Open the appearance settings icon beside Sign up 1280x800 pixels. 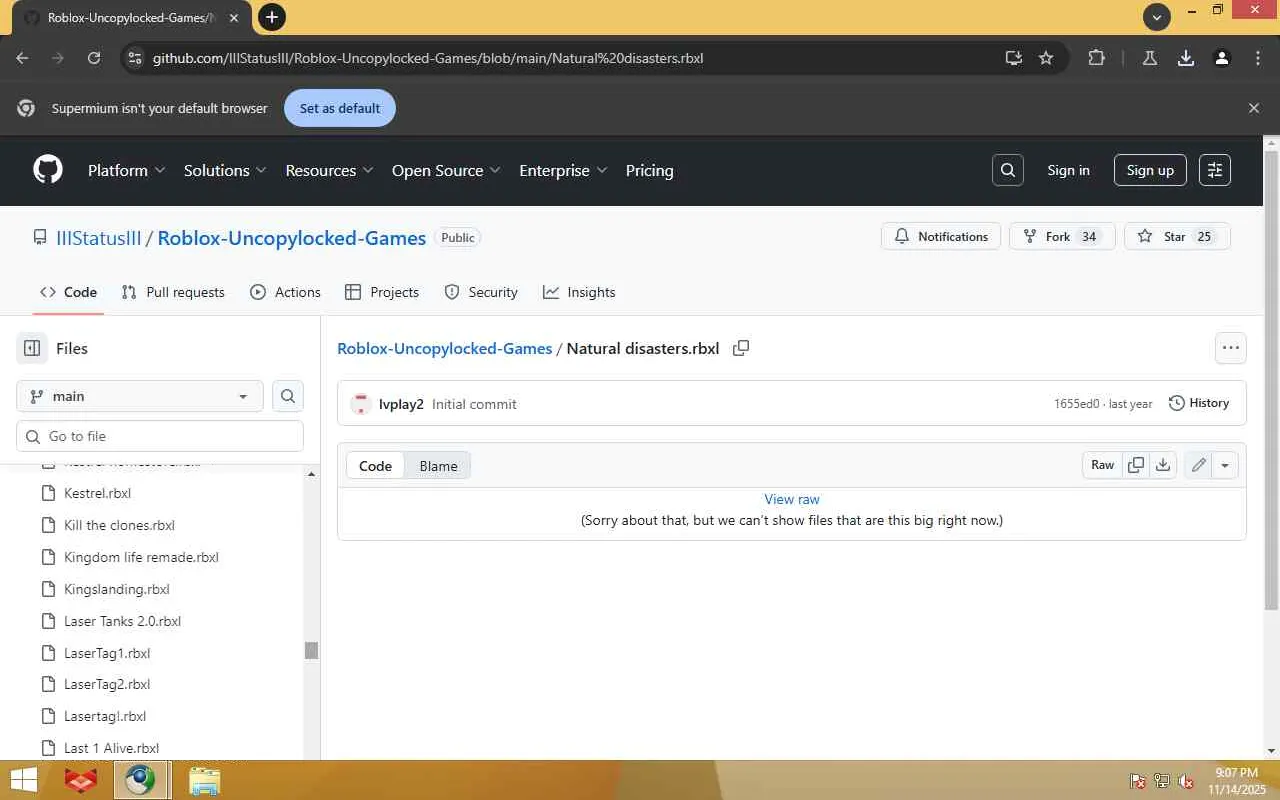[1215, 170]
